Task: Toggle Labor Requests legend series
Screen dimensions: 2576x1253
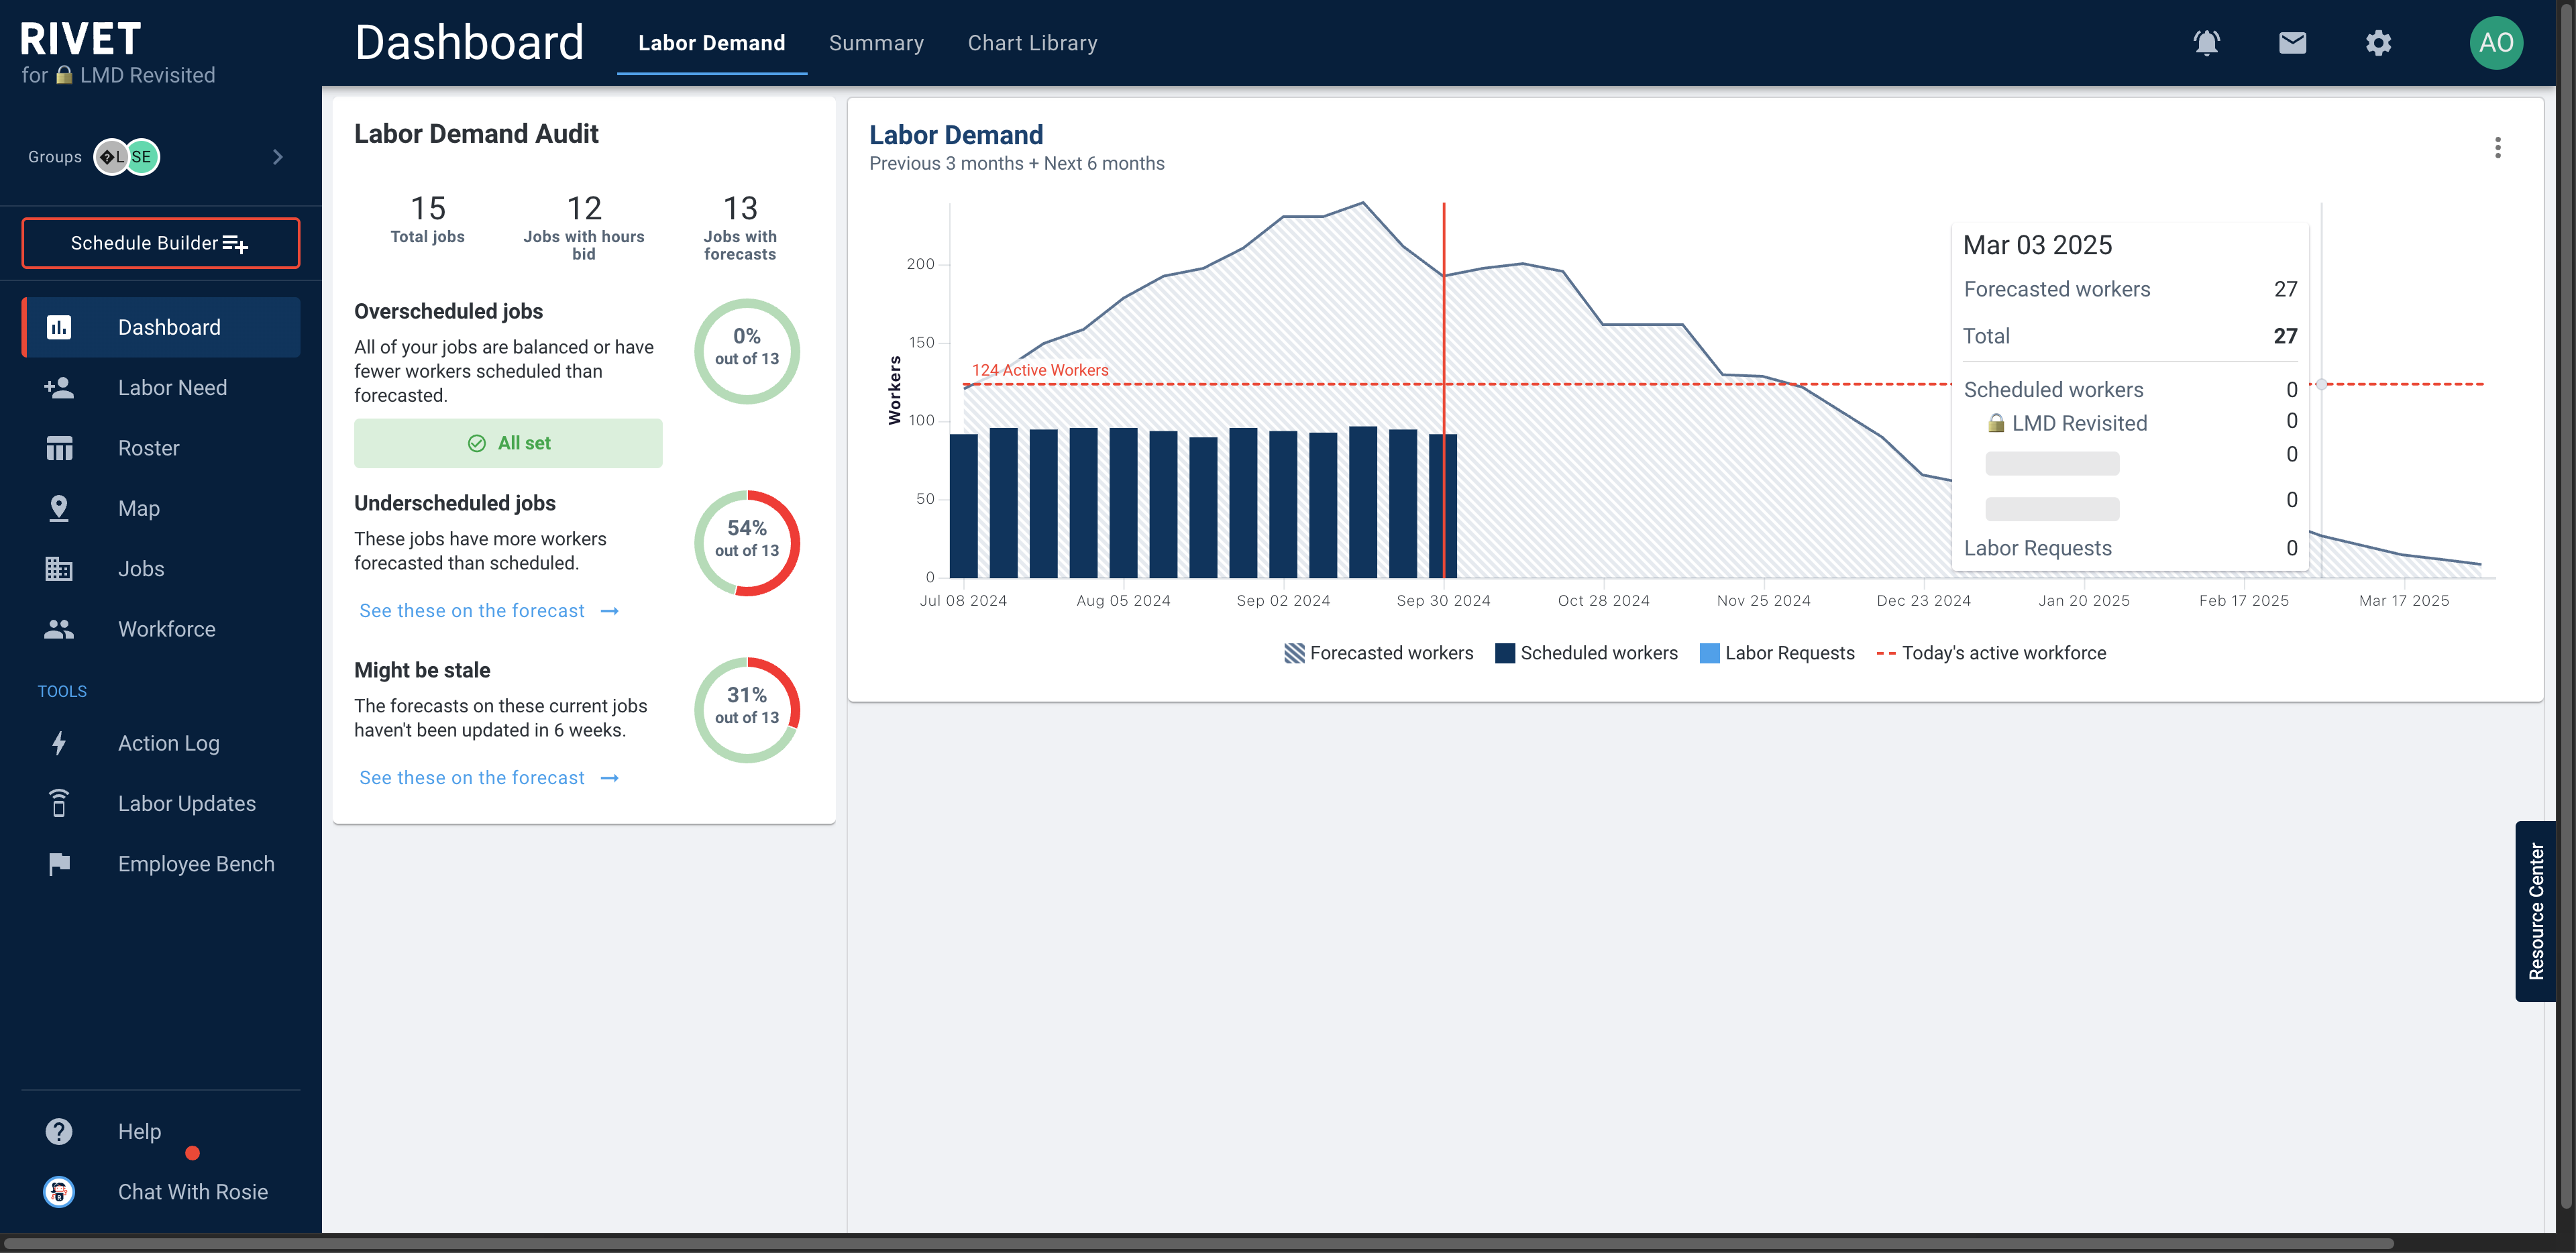Action: tap(1777, 653)
